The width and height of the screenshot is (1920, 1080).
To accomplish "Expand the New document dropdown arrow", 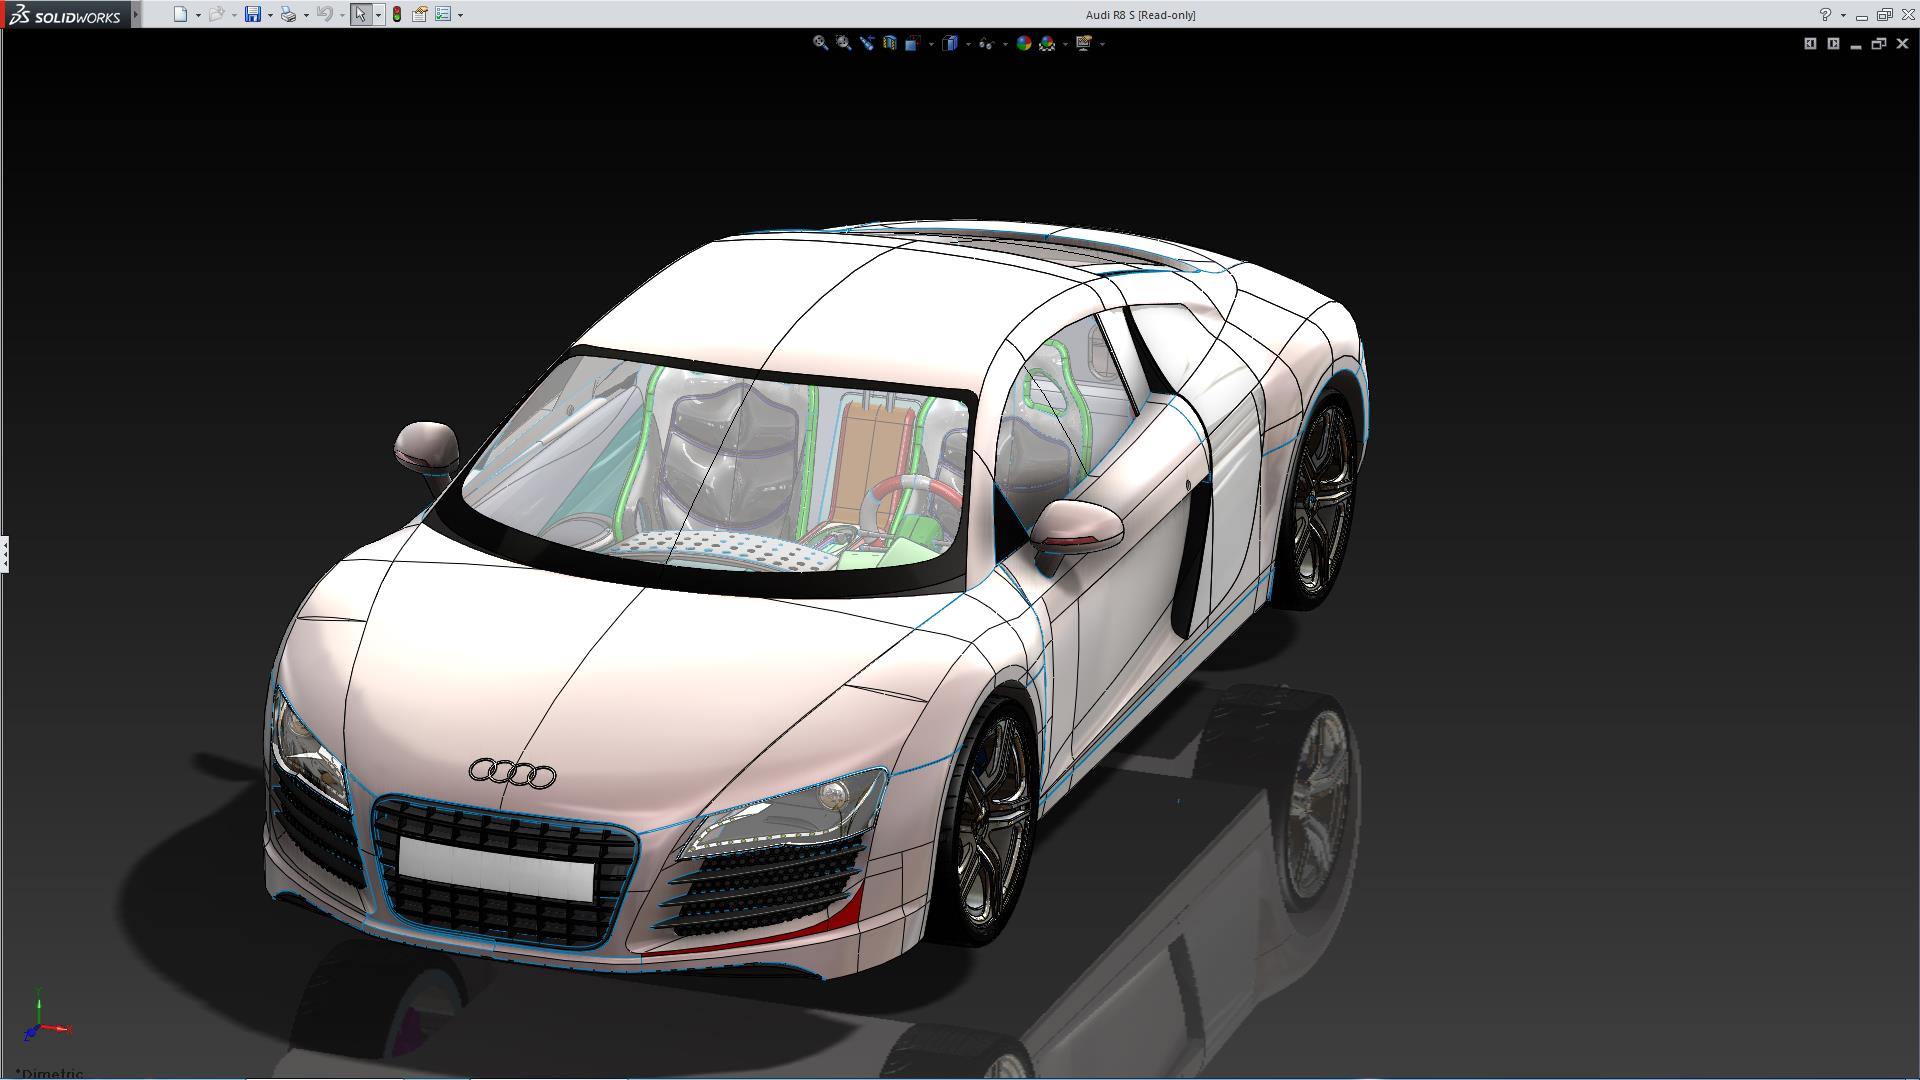I will click(198, 15).
